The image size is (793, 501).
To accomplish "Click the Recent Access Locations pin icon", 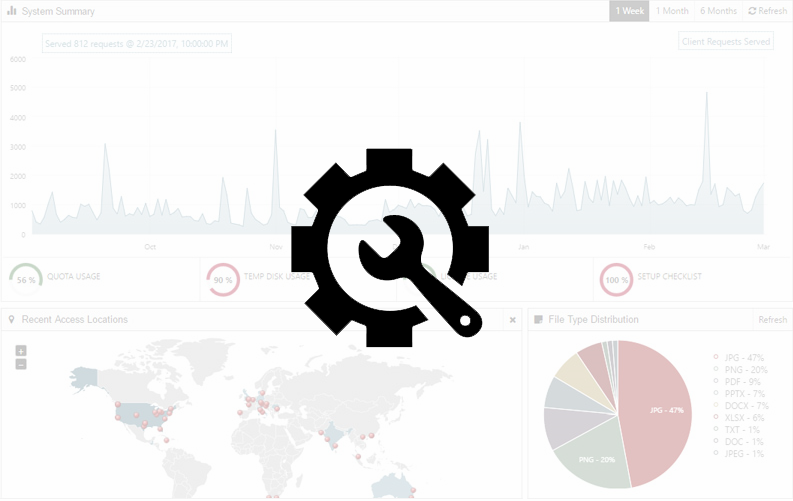I will [x=11, y=320].
